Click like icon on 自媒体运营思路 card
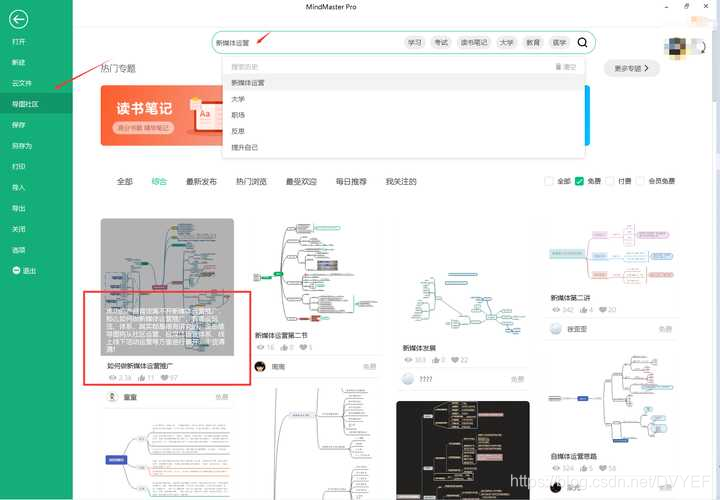The width and height of the screenshot is (720, 500). pos(584,468)
